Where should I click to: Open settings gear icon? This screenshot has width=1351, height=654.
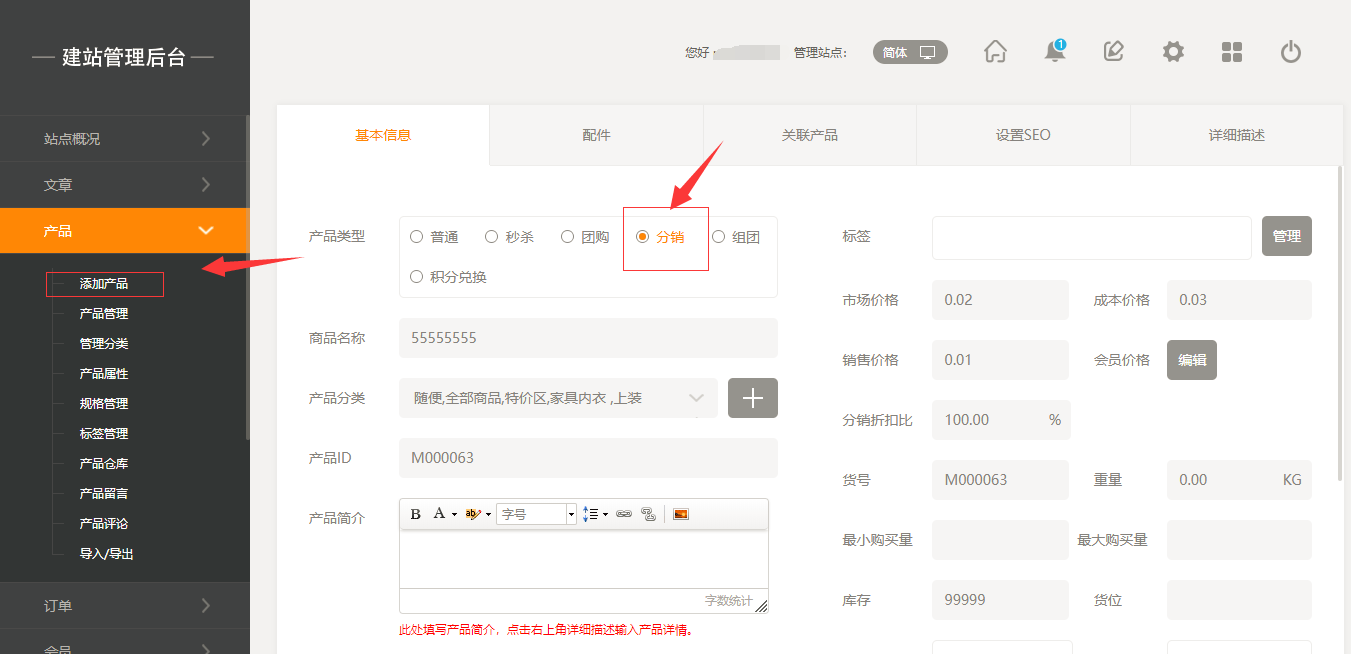(x=1173, y=52)
